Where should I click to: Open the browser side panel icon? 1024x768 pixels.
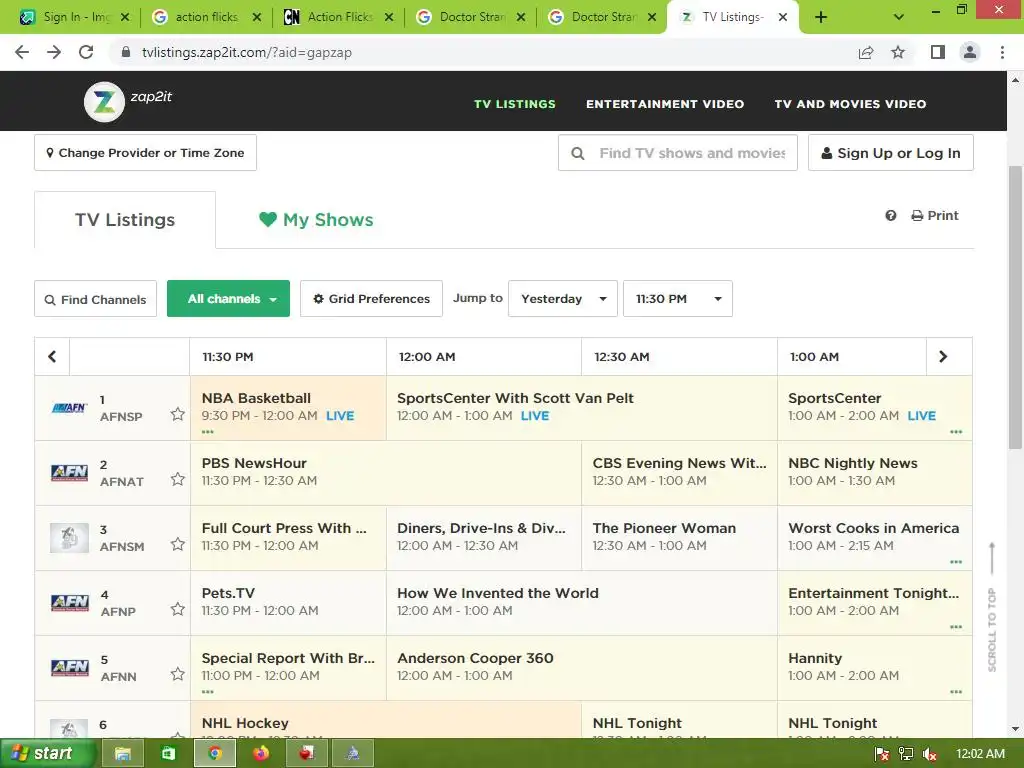(938, 52)
